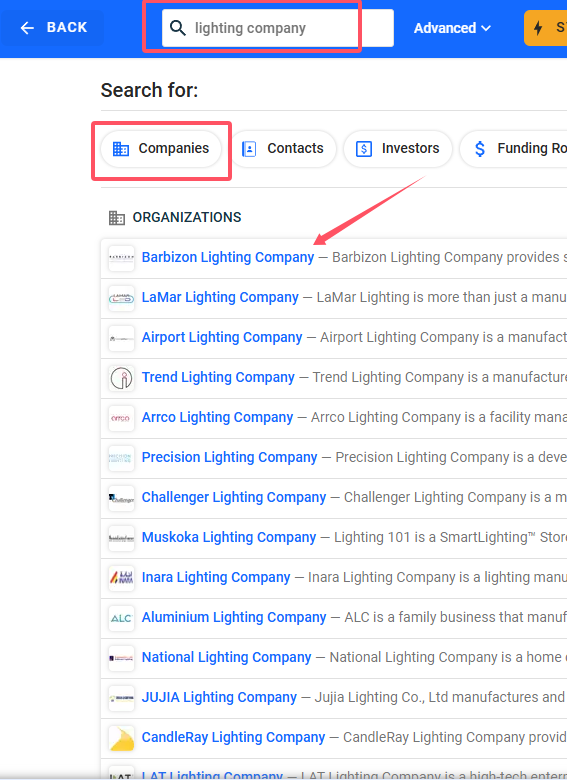567x780 pixels.
Task: Open Precision Lighting Company link
Action: (229, 457)
